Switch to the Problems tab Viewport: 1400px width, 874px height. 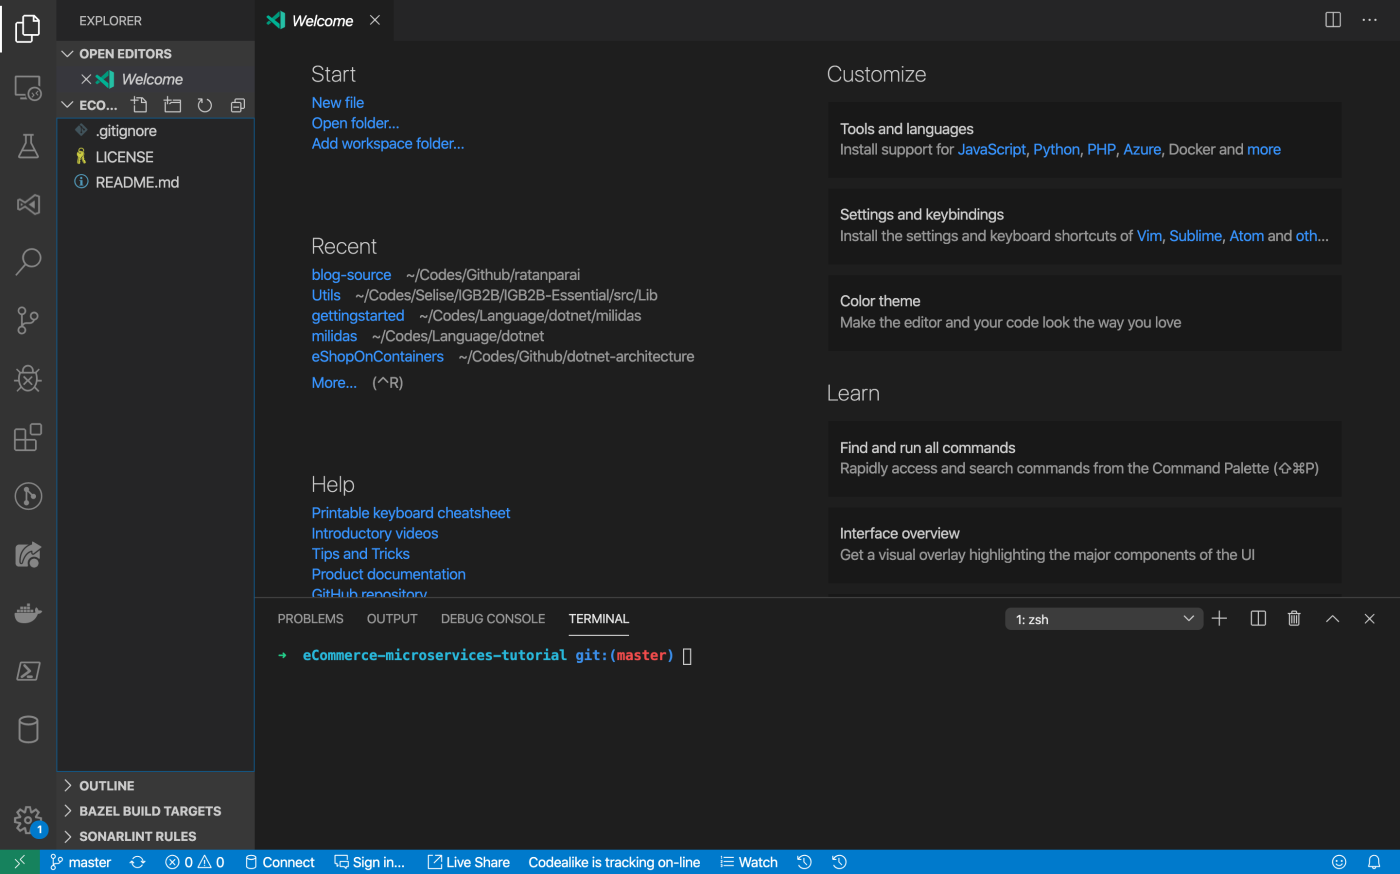coord(310,619)
